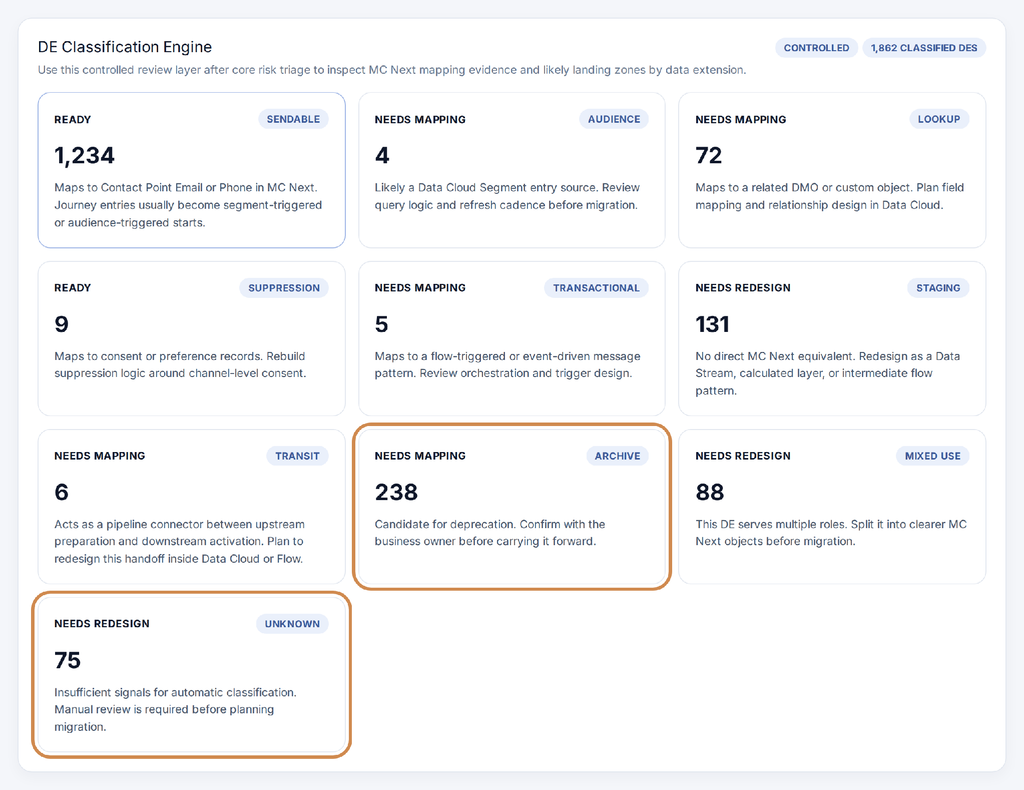
Task: Click the 1,862 CLASSIFIED DES badge
Action: [924, 48]
